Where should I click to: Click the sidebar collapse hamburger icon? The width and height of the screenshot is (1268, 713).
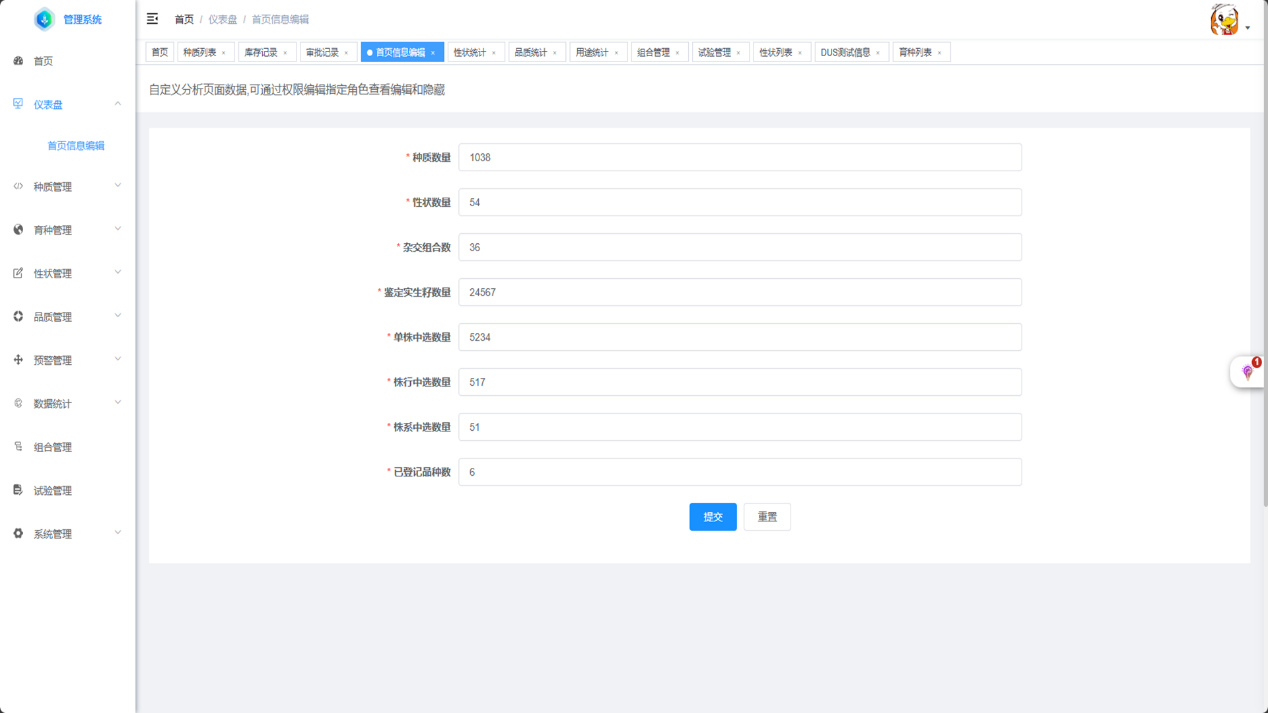(x=152, y=19)
